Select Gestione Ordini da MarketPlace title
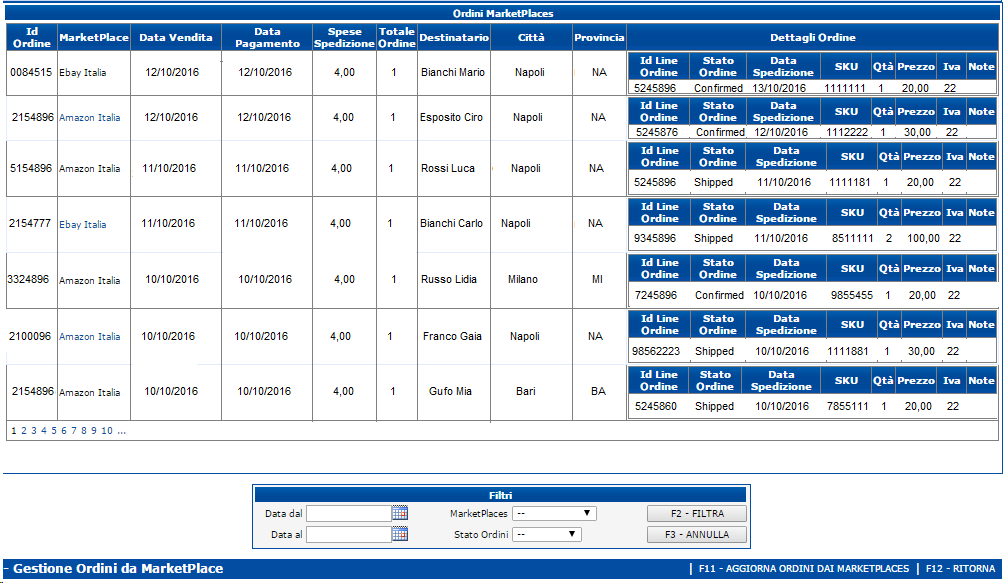 [118, 568]
